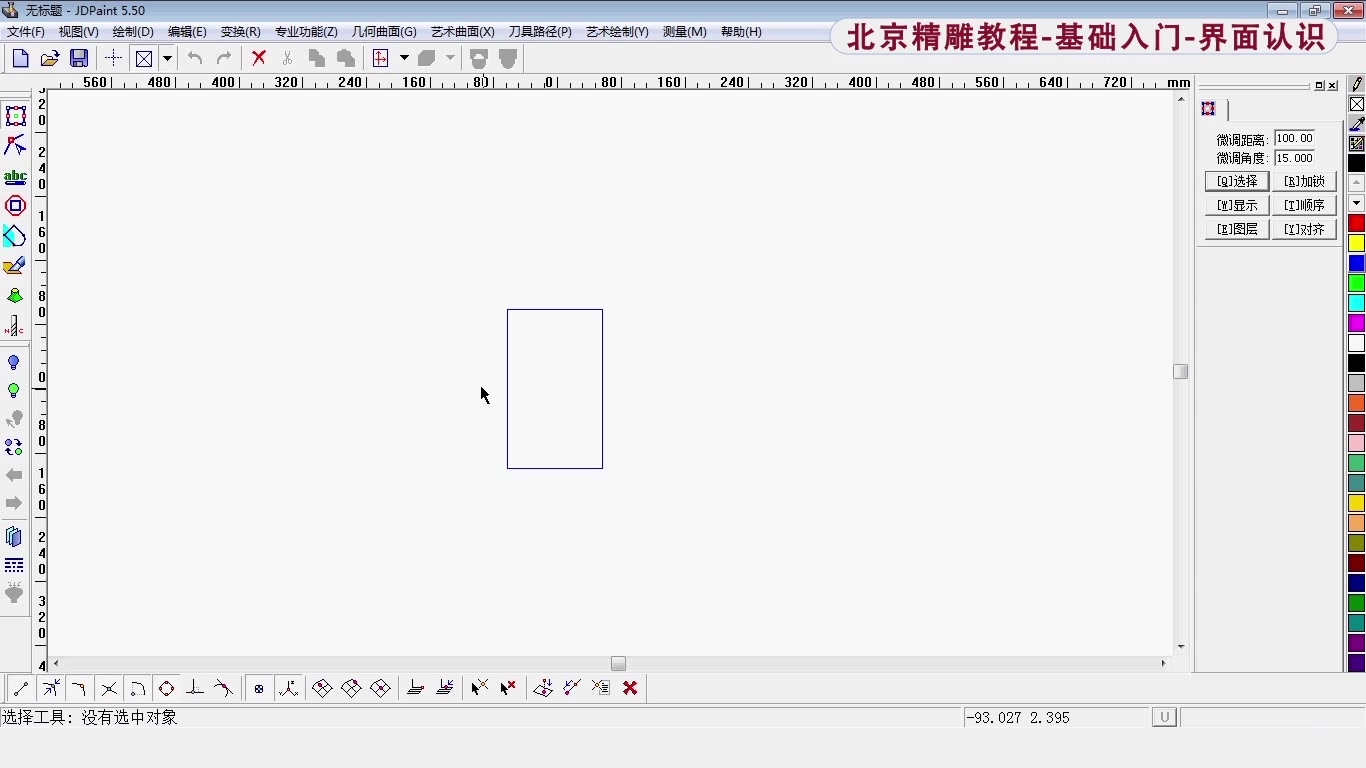Click the third diamond grid-point icon

tap(380, 688)
